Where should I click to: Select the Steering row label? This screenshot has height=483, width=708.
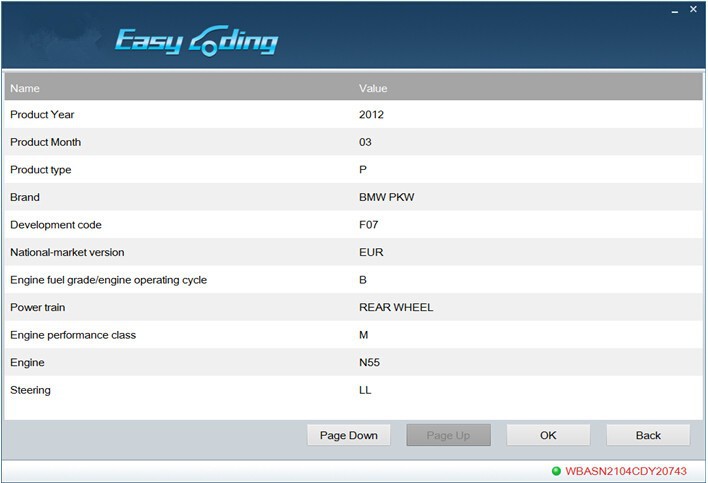(x=29, y=390)
